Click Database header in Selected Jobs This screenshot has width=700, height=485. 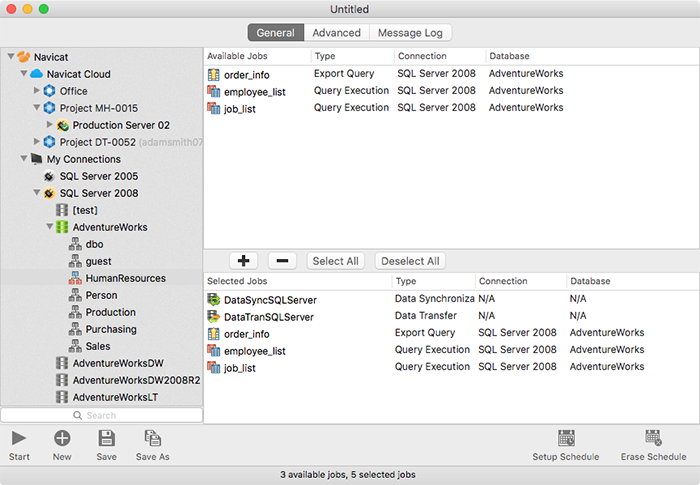tap(633, 281)
